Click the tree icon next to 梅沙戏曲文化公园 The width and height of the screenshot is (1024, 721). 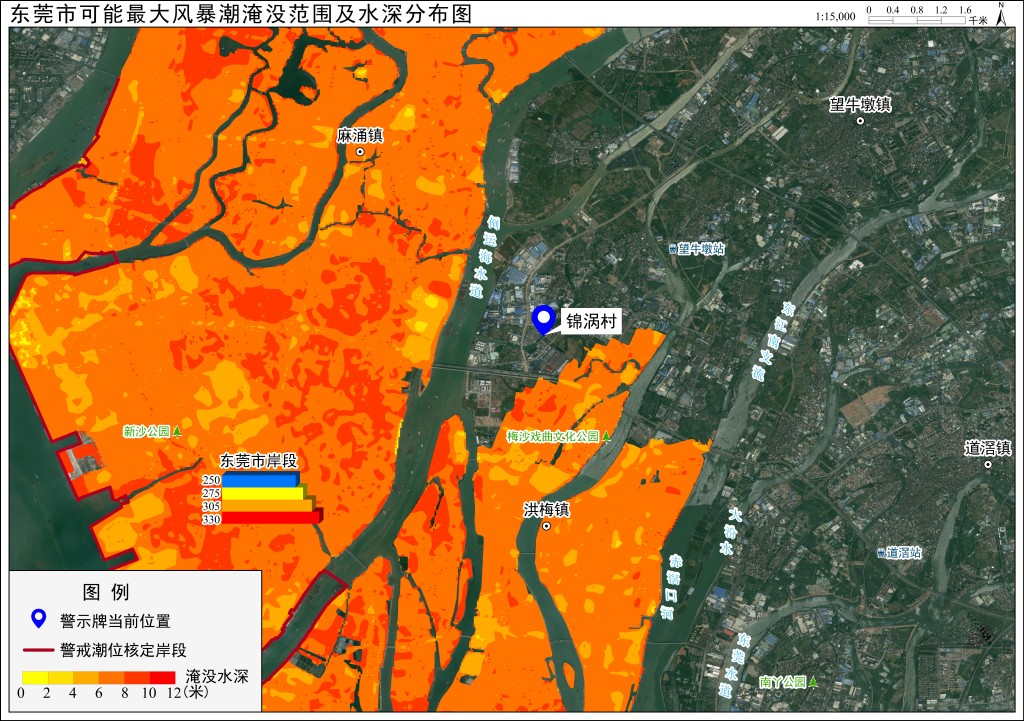point(605,436)
